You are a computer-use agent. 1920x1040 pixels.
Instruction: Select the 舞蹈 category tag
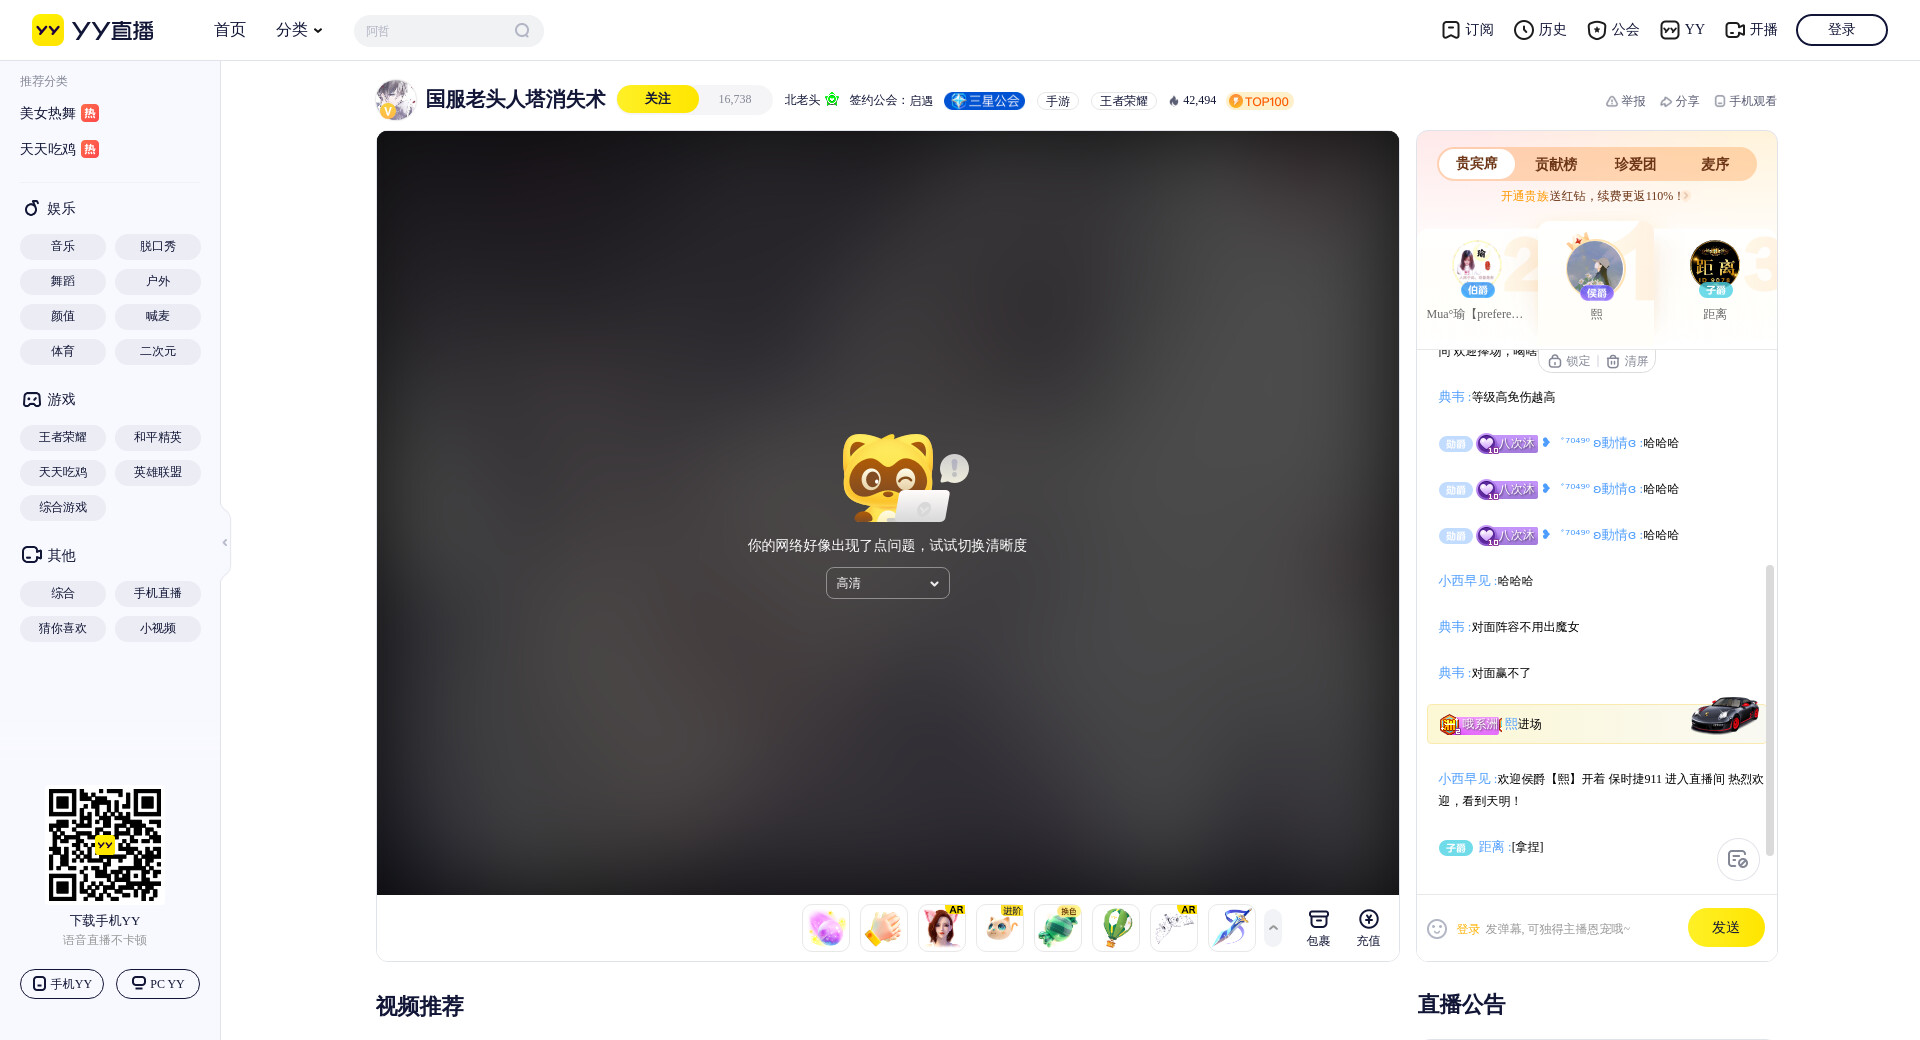pyautogui.click(x=63, y=281)
